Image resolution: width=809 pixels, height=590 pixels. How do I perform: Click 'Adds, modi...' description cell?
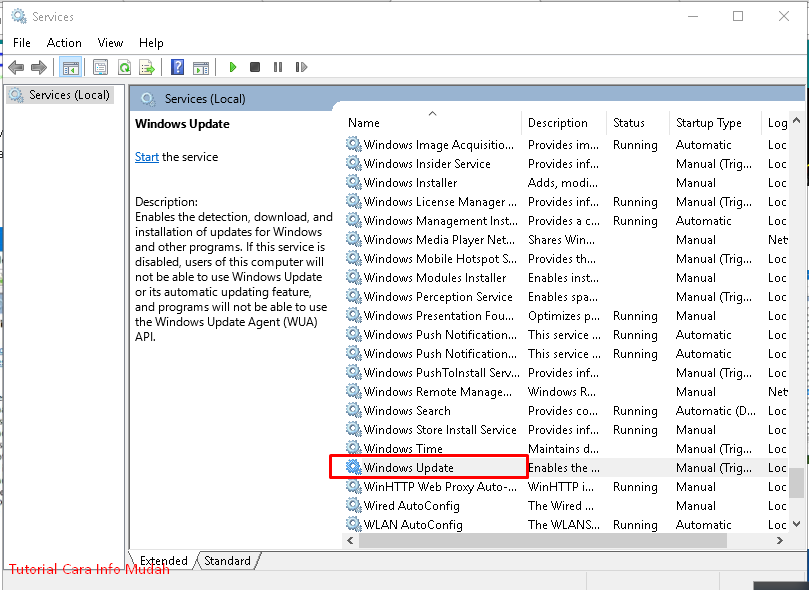point(563,183)
